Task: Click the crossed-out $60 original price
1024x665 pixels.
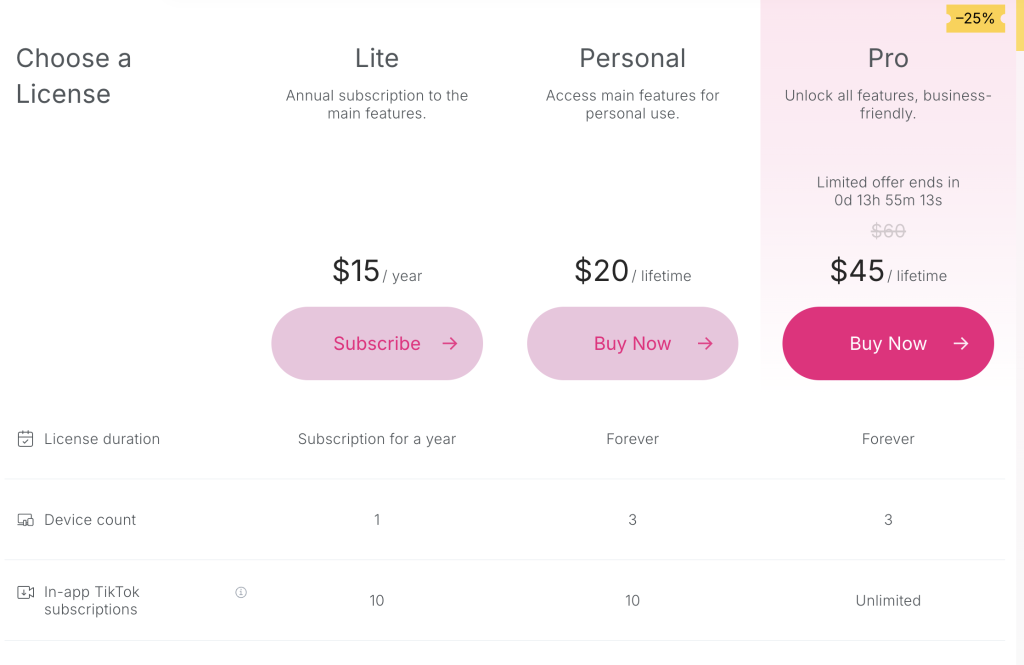Action: coord(888,231)
